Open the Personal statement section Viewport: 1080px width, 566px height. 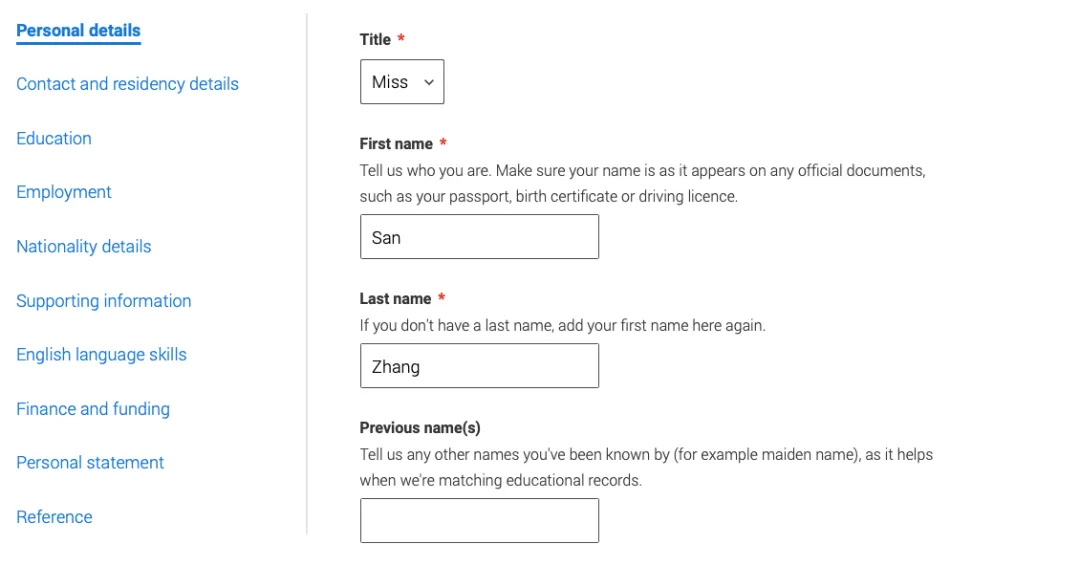pyautogui.click(x=90, y=463)
